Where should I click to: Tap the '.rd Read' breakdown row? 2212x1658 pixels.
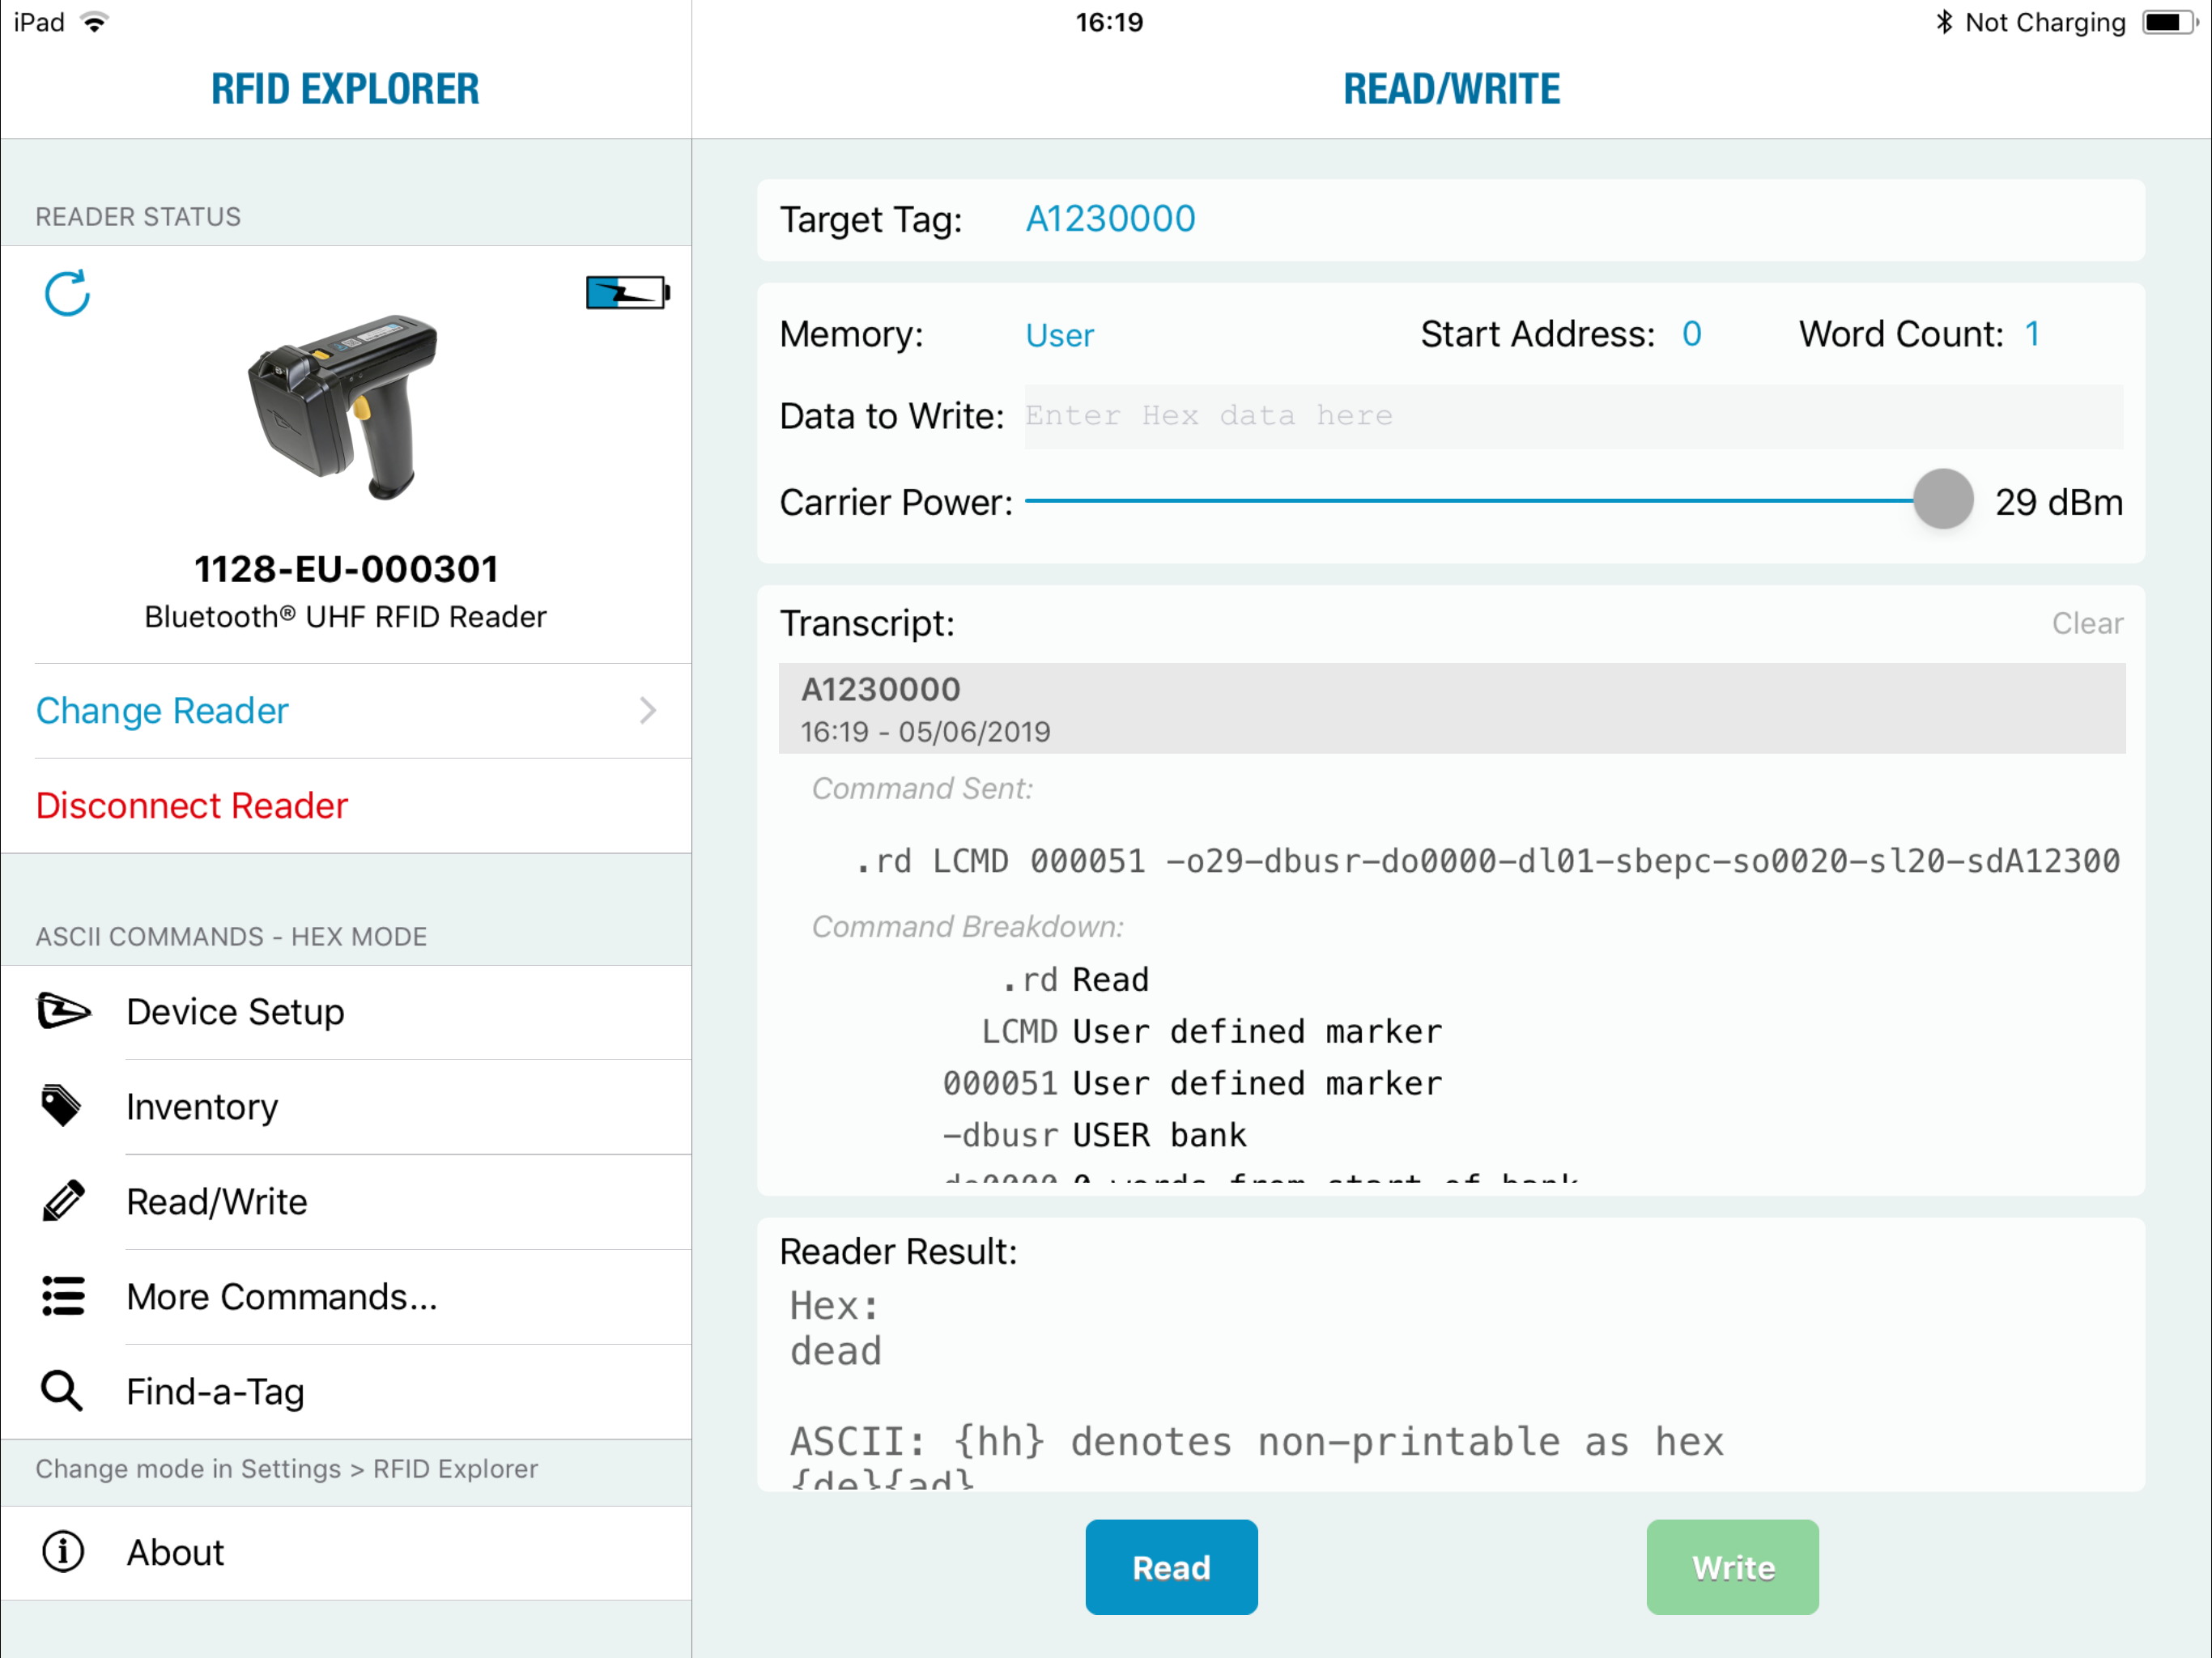coord(1075,979)
